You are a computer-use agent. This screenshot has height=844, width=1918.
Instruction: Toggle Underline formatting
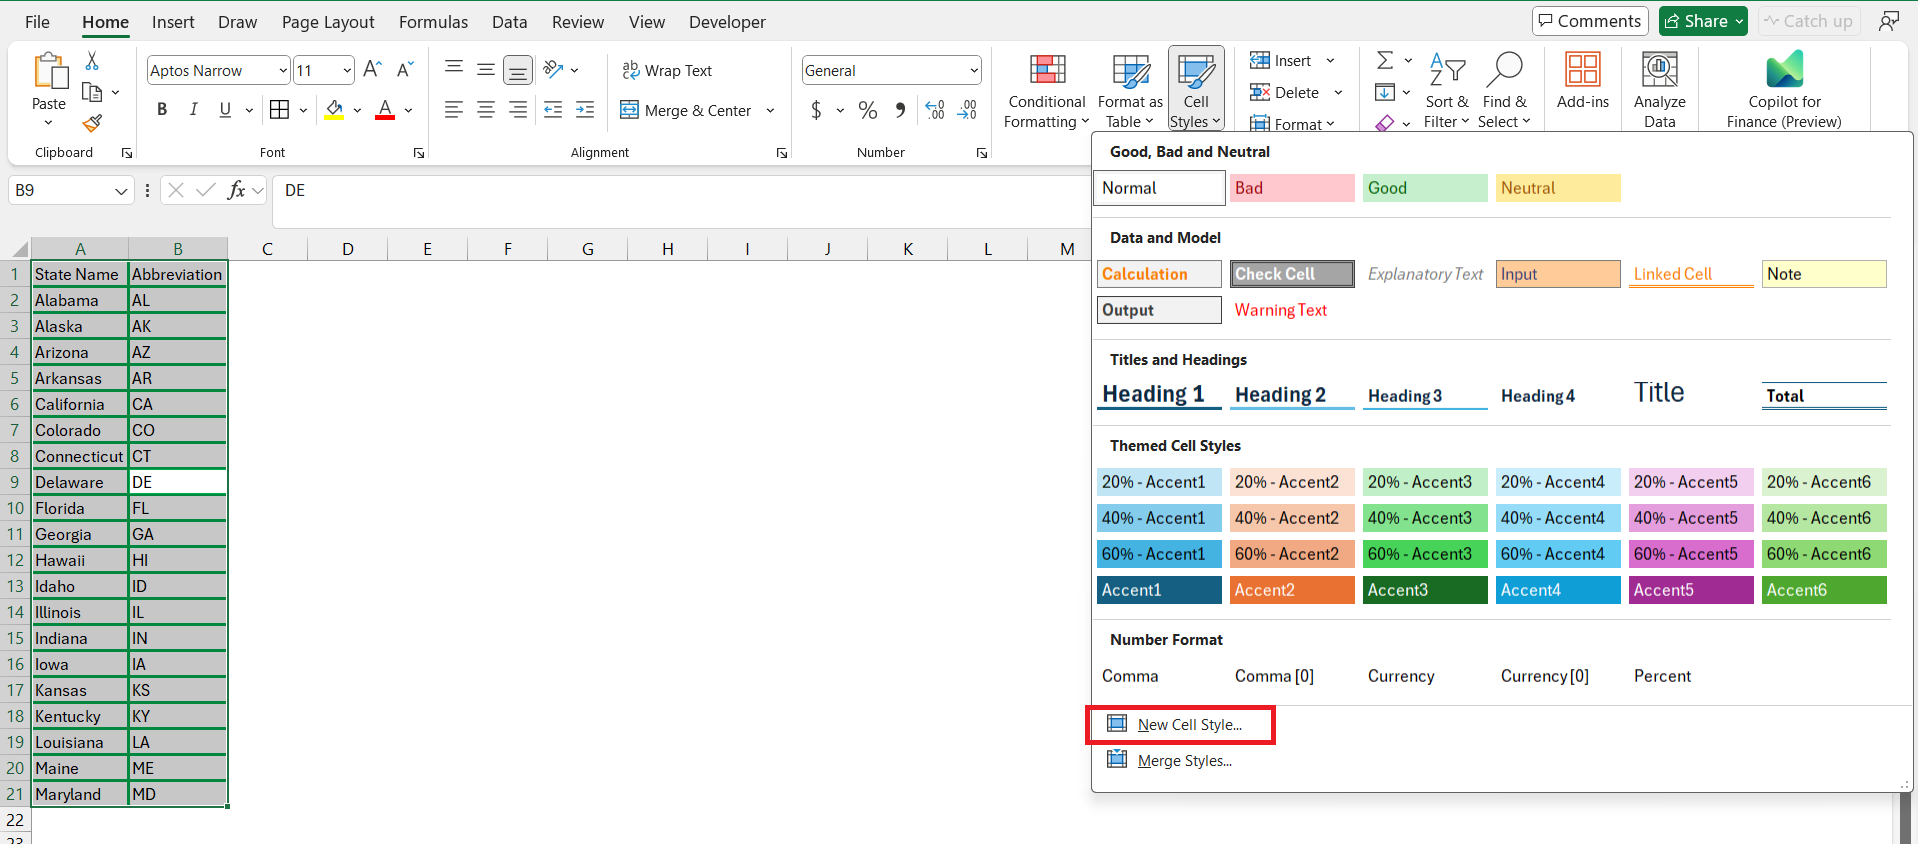(x=225, y=110)
